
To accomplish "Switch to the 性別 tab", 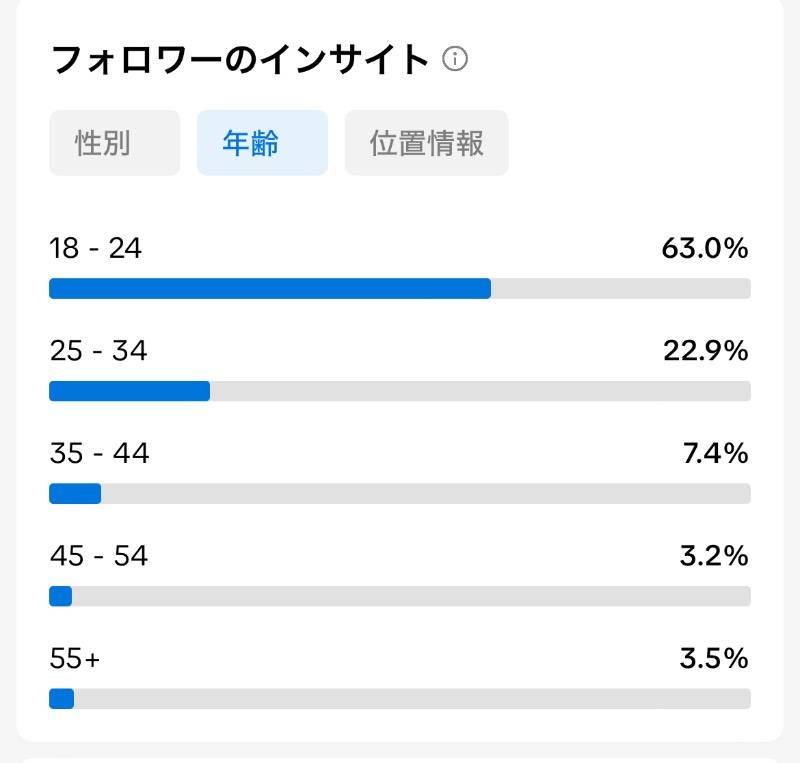I will (x=115, y=143).
